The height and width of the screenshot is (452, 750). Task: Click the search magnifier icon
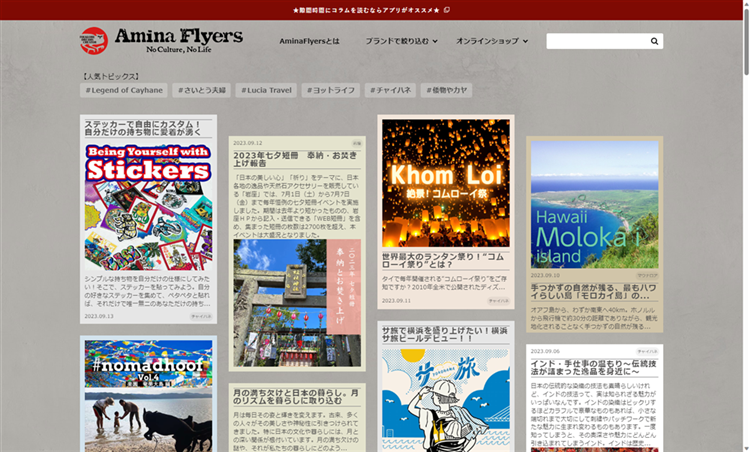click(x=654, y=41)
